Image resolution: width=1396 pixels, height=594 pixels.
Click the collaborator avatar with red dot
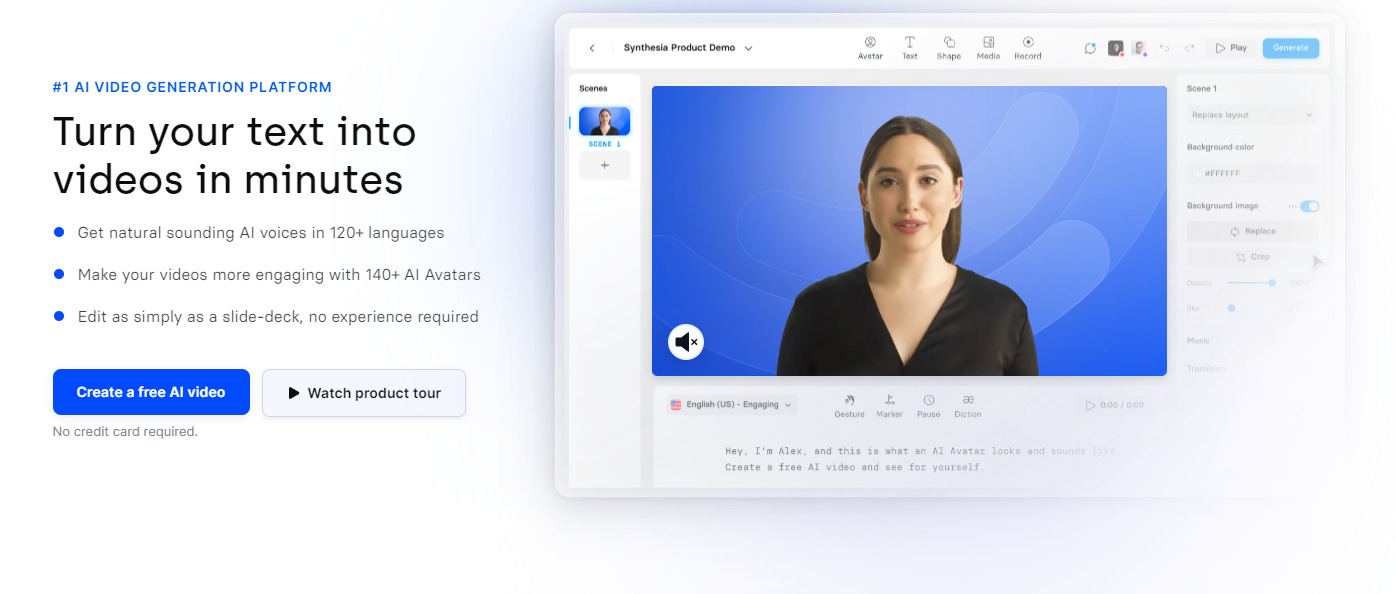(1116, 48)
